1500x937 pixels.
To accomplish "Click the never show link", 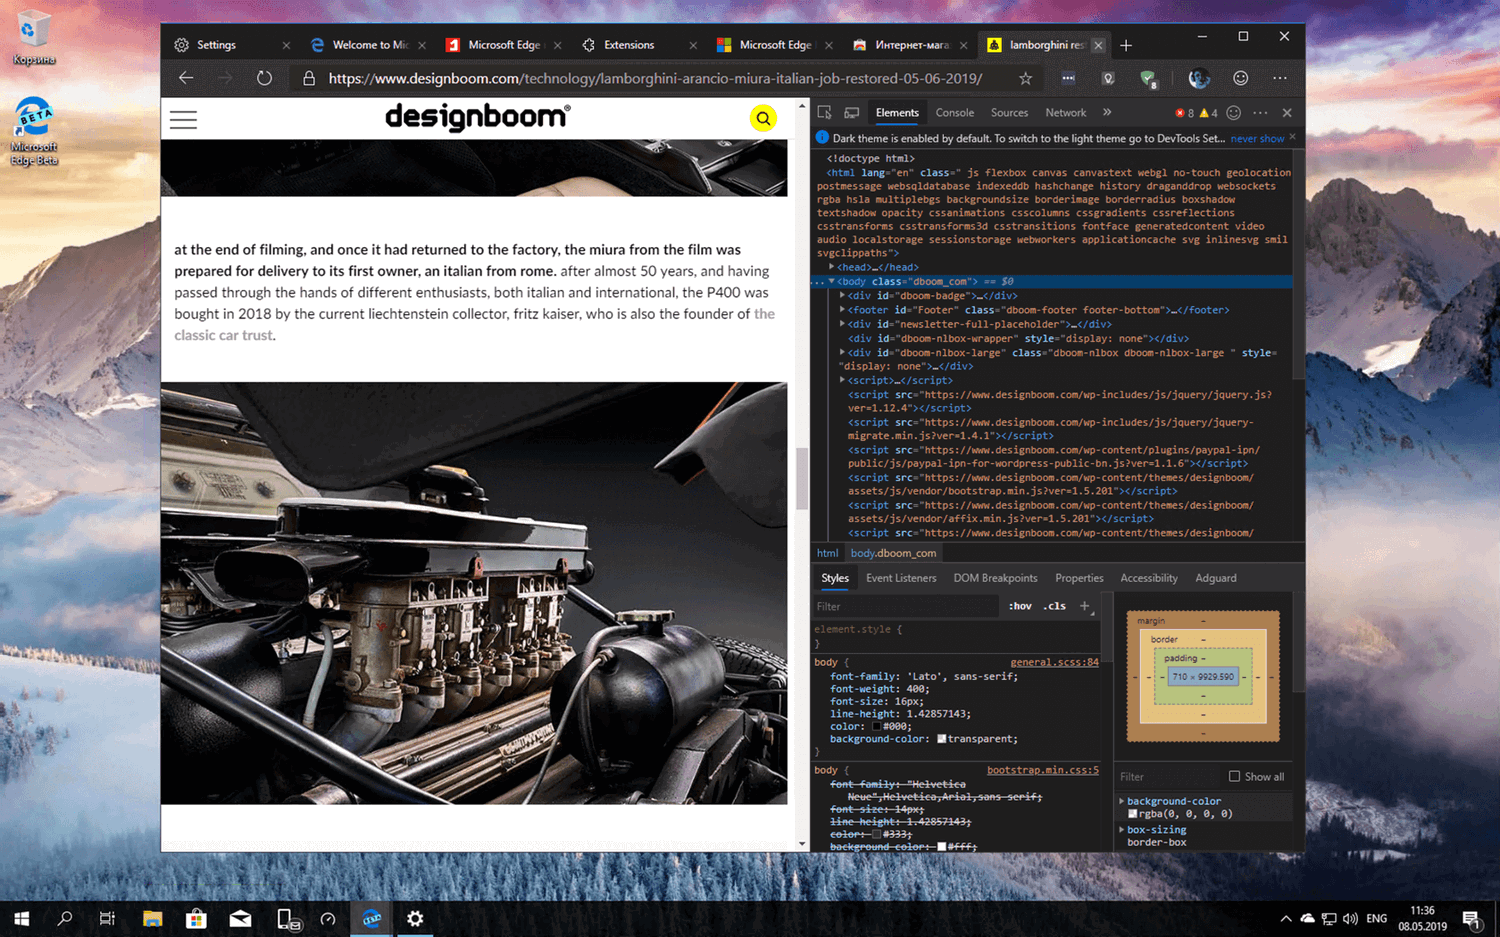I will point(1256,139).
